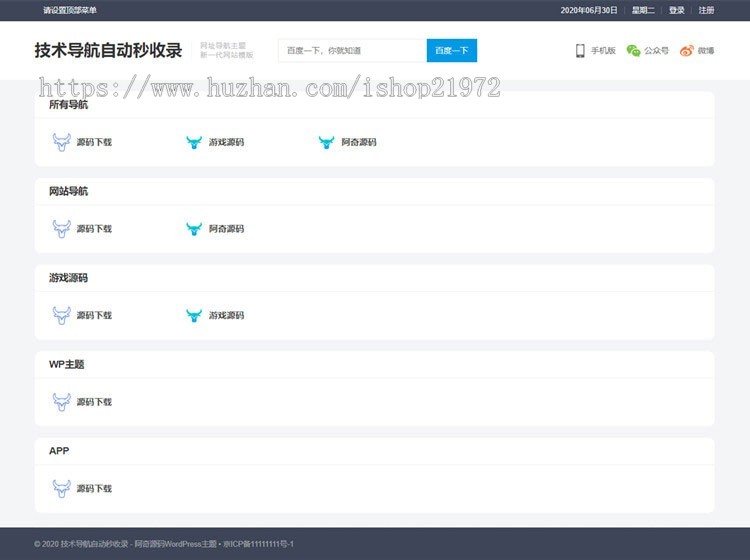This screenshot has width=750, height=560.
Task: Open 源码下载 link in 所有导航
Action: point(94,142)
